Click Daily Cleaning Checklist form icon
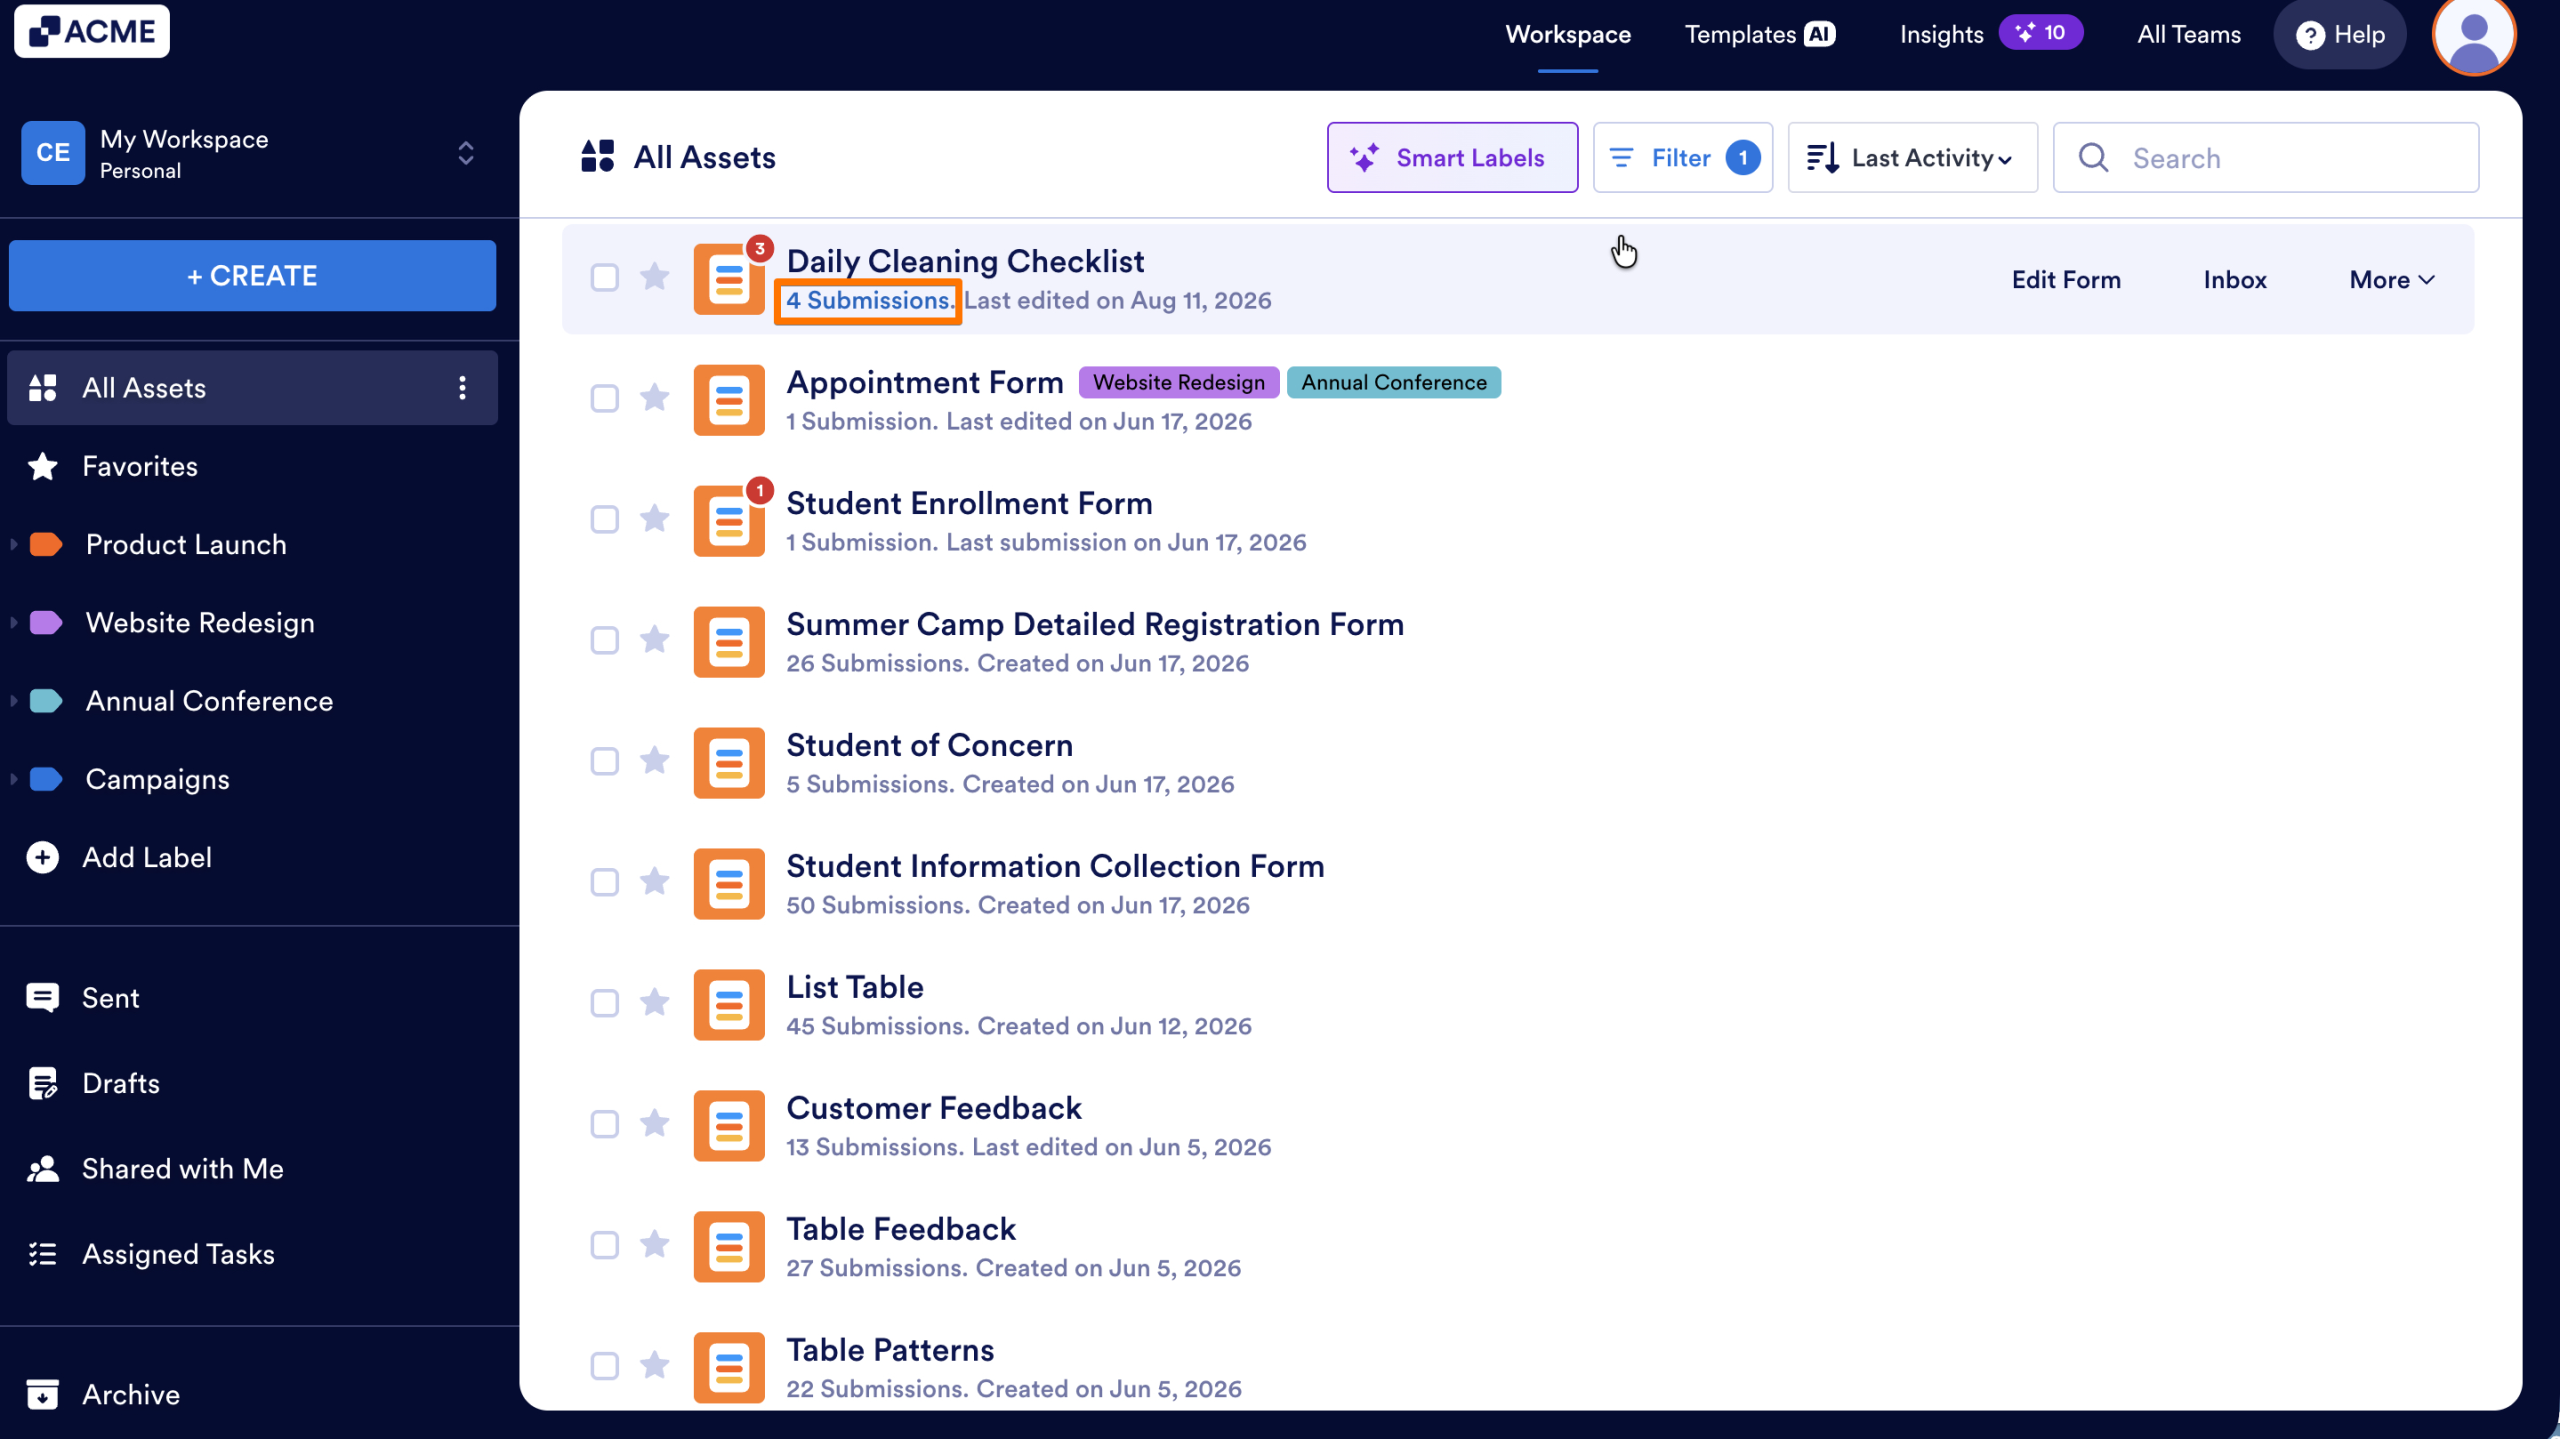This screenshot has height=1439, width=2560. click(729, 279)
